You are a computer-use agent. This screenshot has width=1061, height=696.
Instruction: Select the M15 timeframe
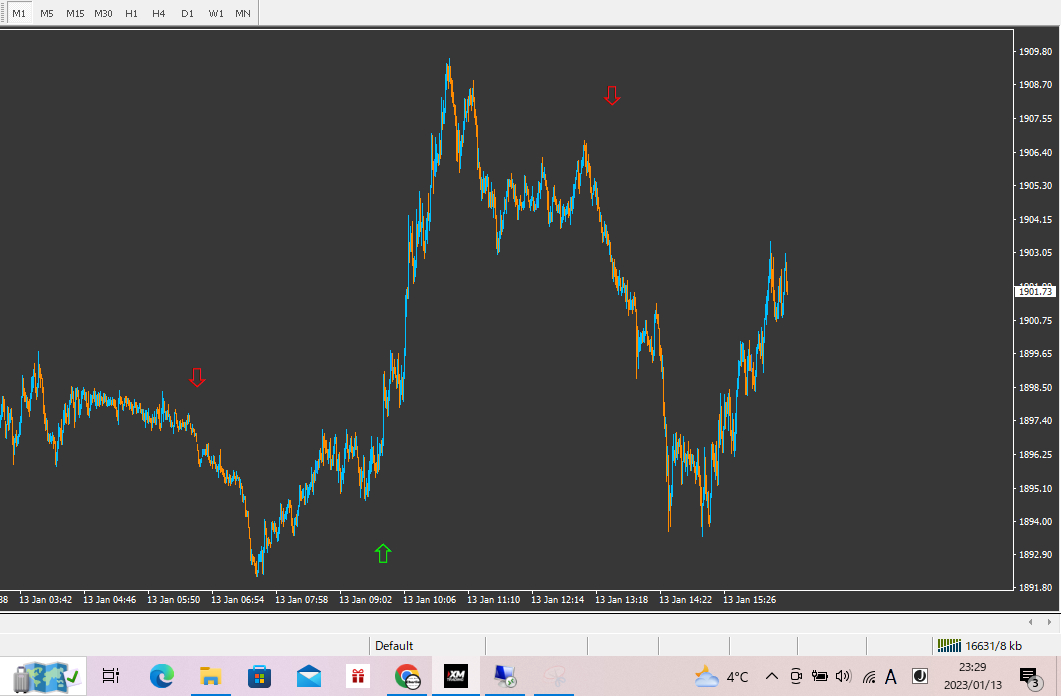[x=74, y=14]
